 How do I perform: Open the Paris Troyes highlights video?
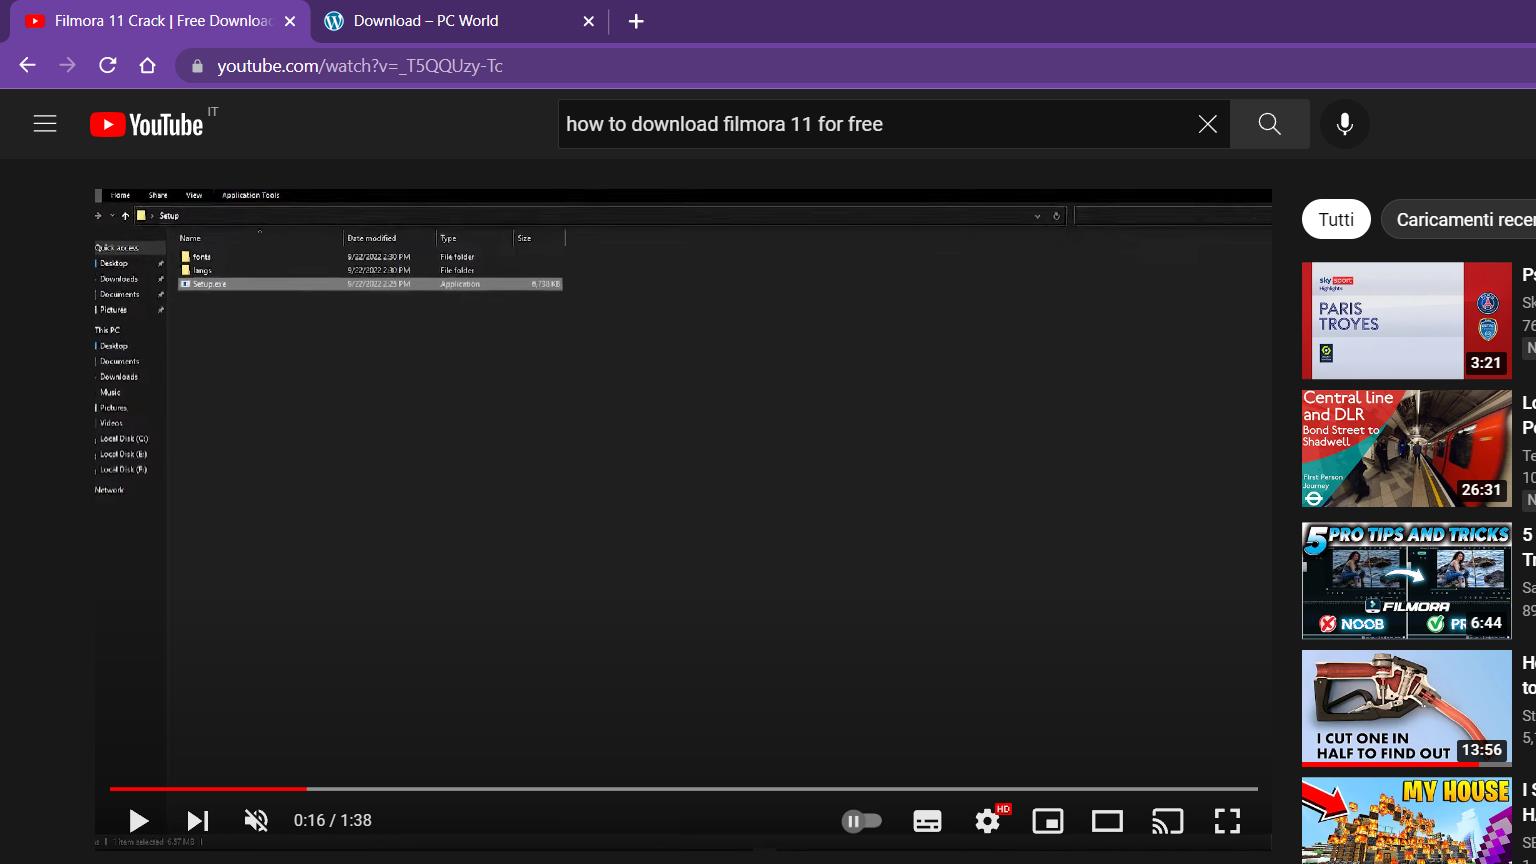1406,320
